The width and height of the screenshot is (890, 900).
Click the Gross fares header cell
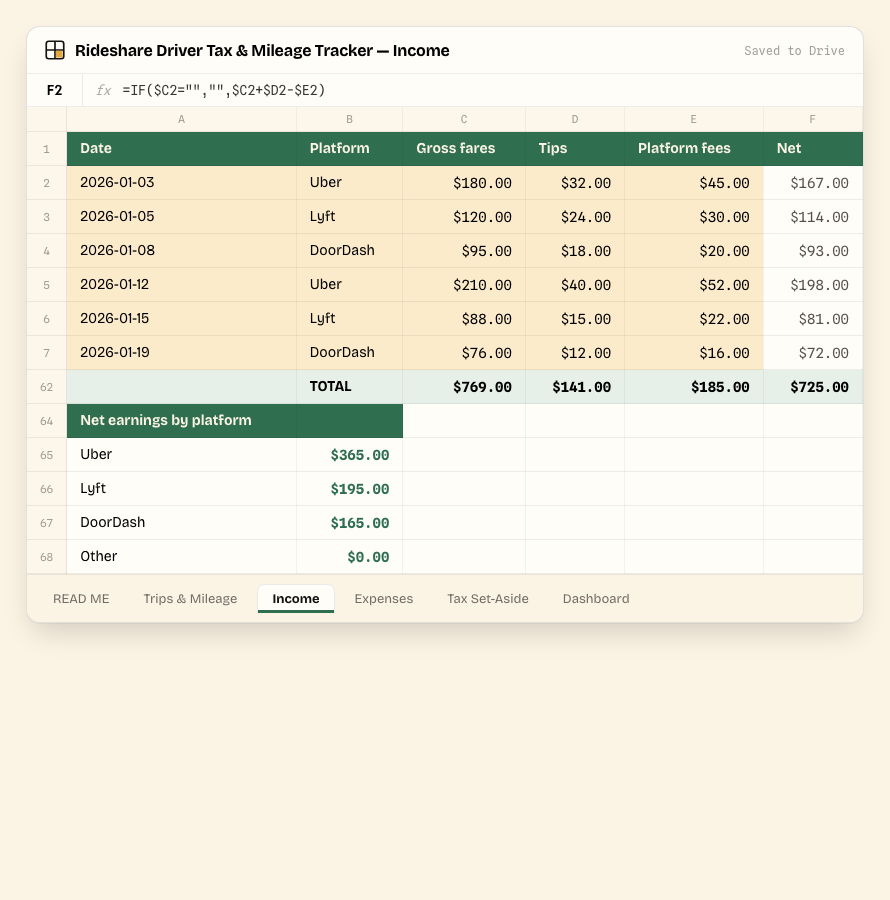point(464,149)
